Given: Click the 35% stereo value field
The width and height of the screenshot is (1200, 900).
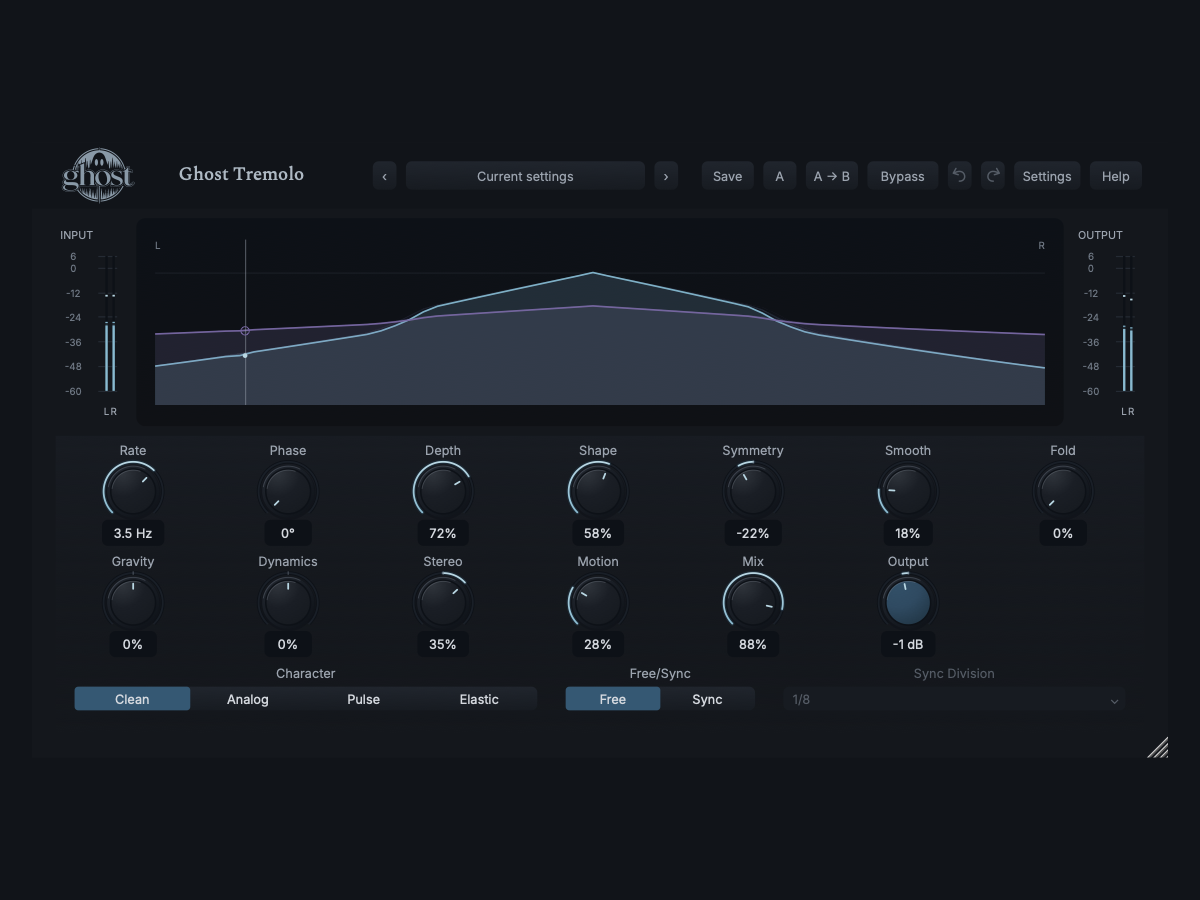Looking at the screenshot, I should (443, 644).
